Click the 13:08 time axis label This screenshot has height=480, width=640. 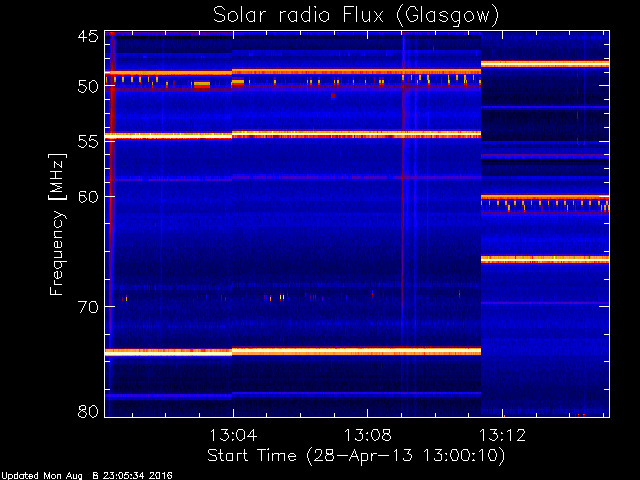368,435
